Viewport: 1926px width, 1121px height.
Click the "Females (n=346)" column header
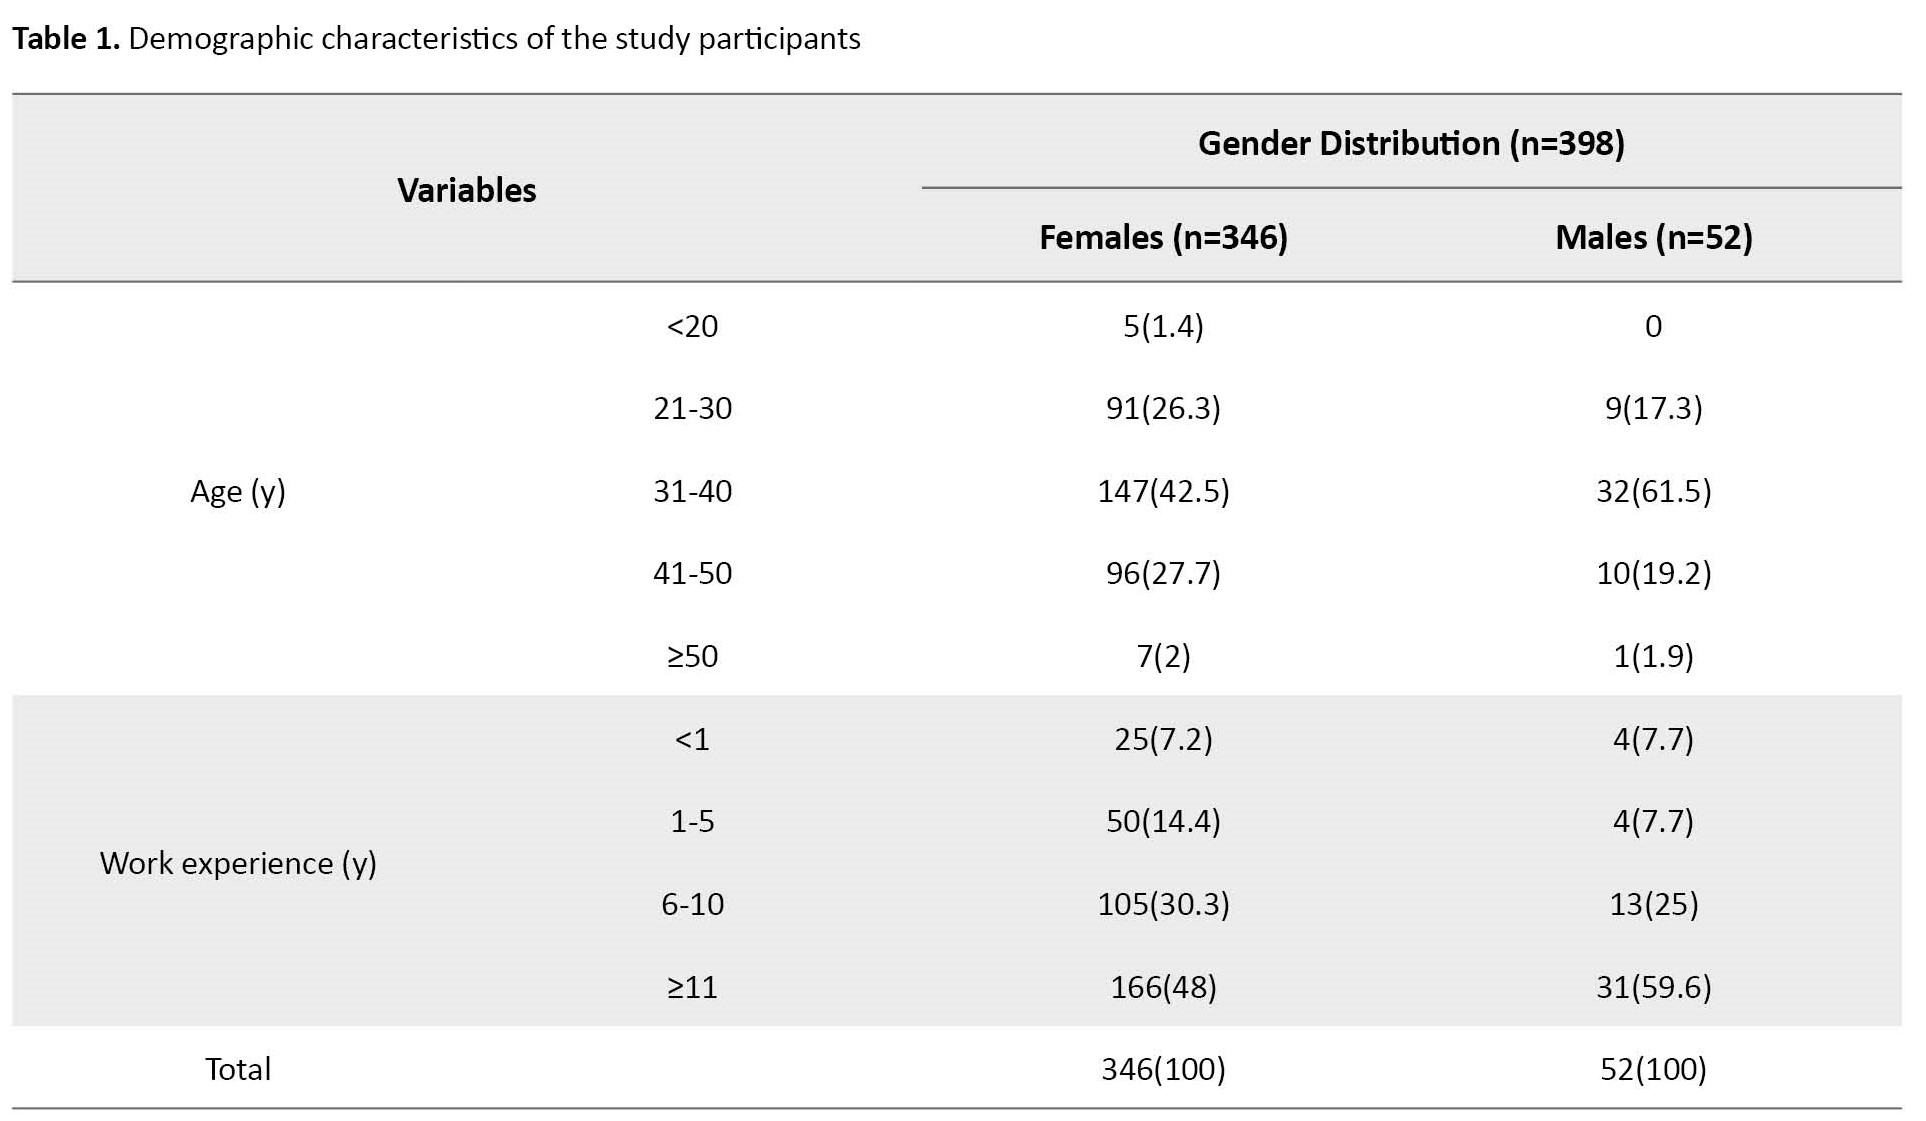click(x=1163, y=237)
